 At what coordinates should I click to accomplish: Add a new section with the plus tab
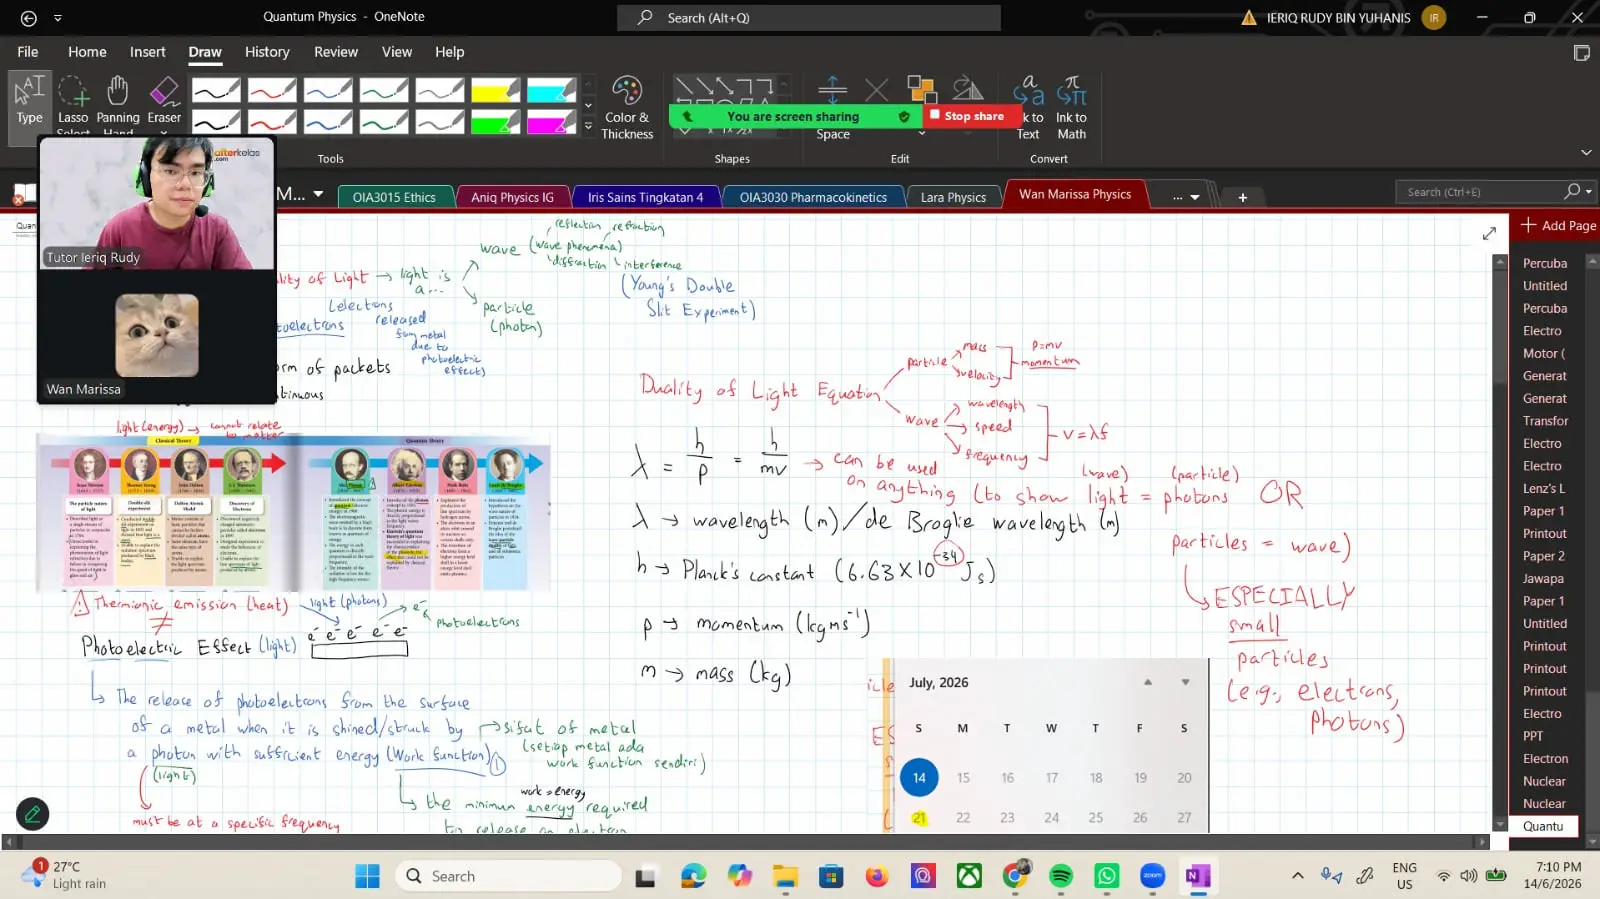point(1242,197)
